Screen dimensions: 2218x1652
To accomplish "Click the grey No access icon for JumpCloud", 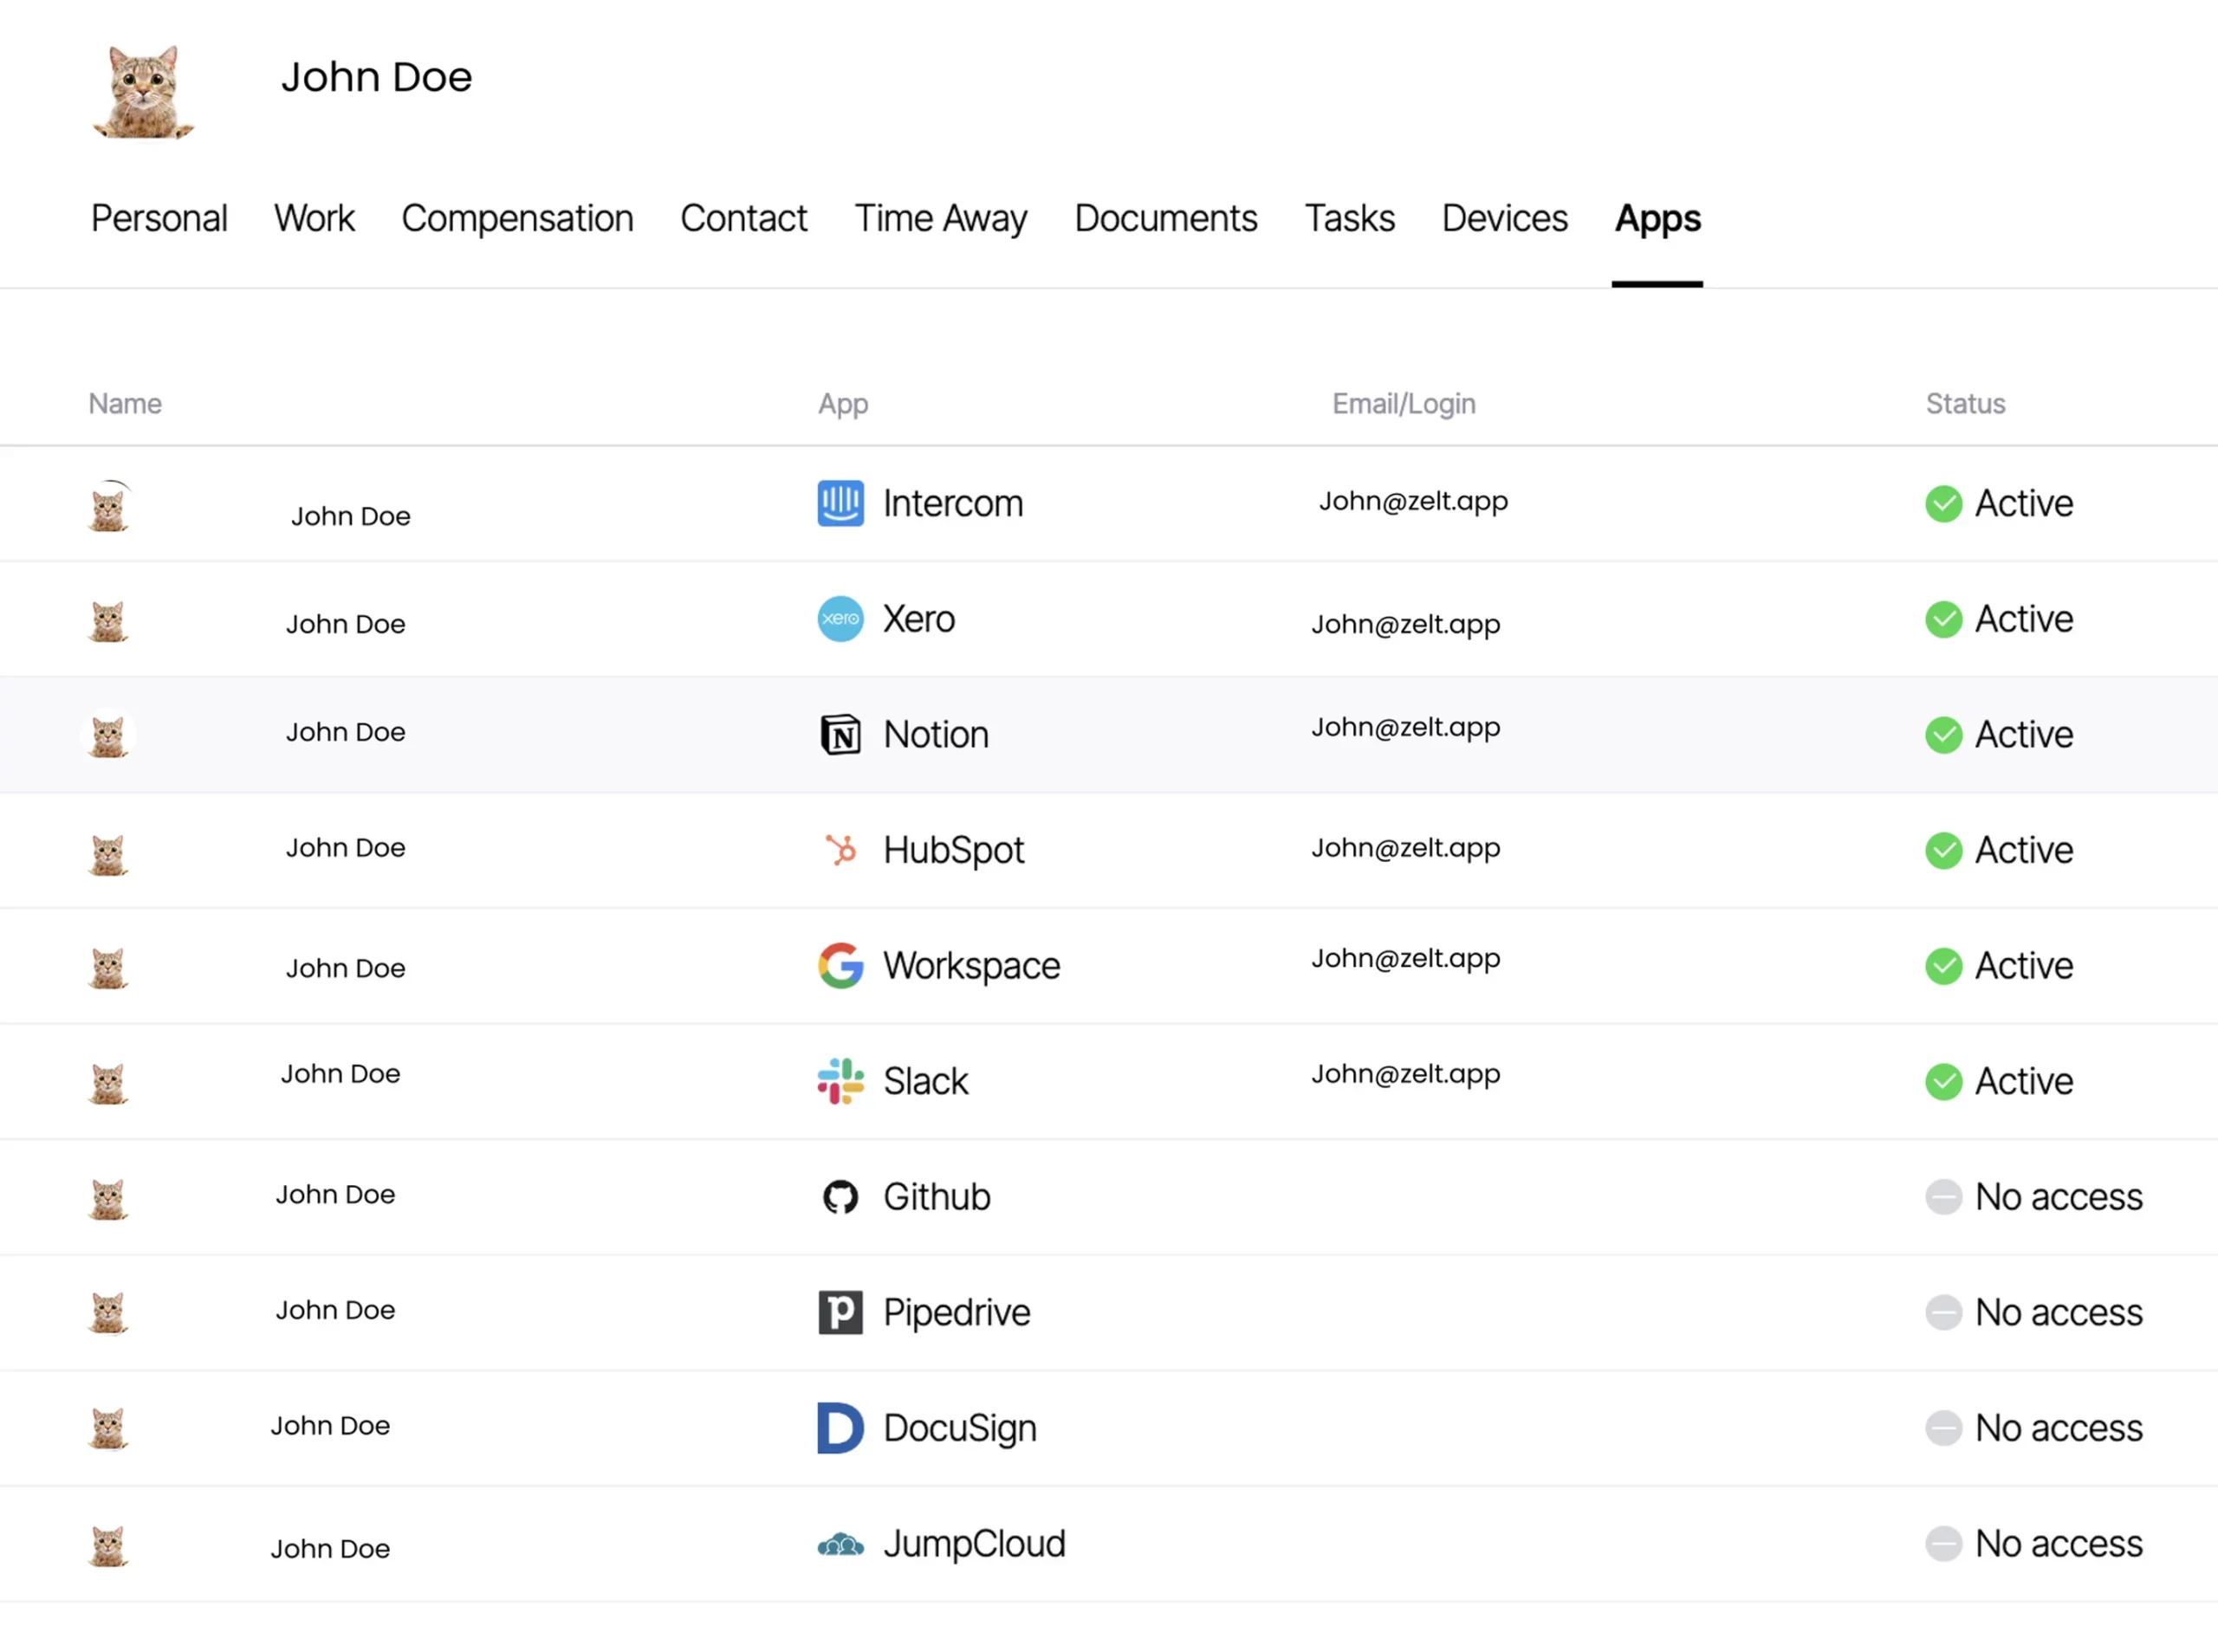I will point(1943,1544).
